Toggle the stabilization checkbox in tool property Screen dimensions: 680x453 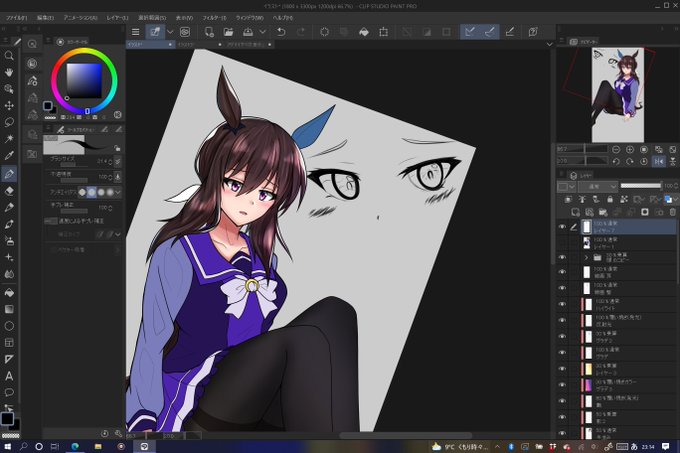[x=50, y=221]
